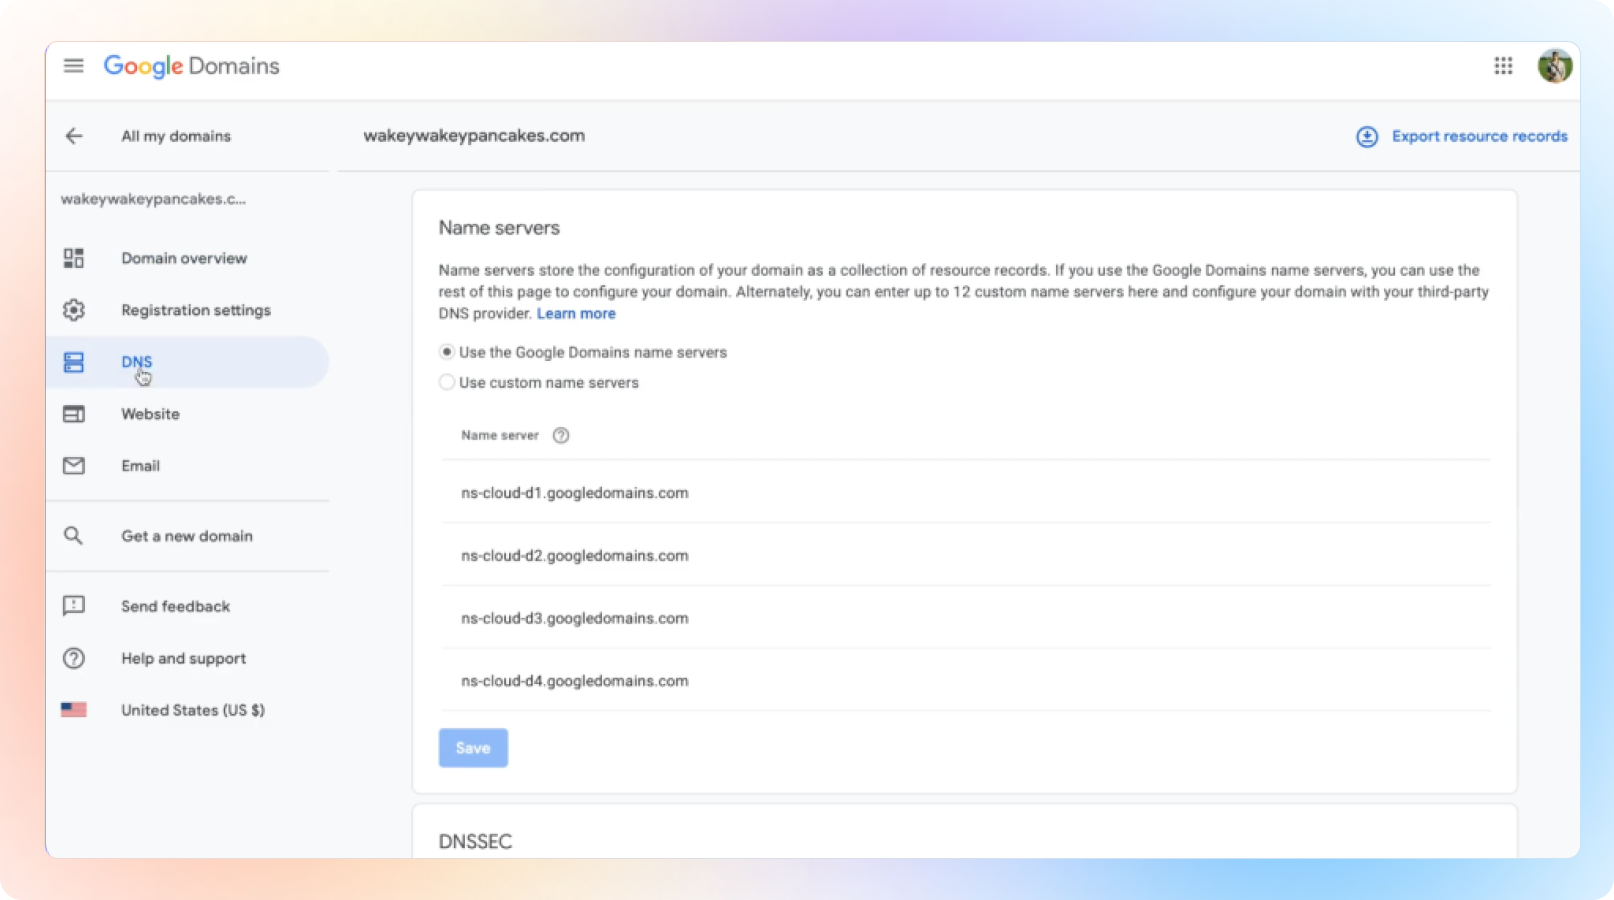Click the ns-cloud-d4.googledomains.com entry
This screenshot has width=1614, height=900.
click(x=574, y=681)
